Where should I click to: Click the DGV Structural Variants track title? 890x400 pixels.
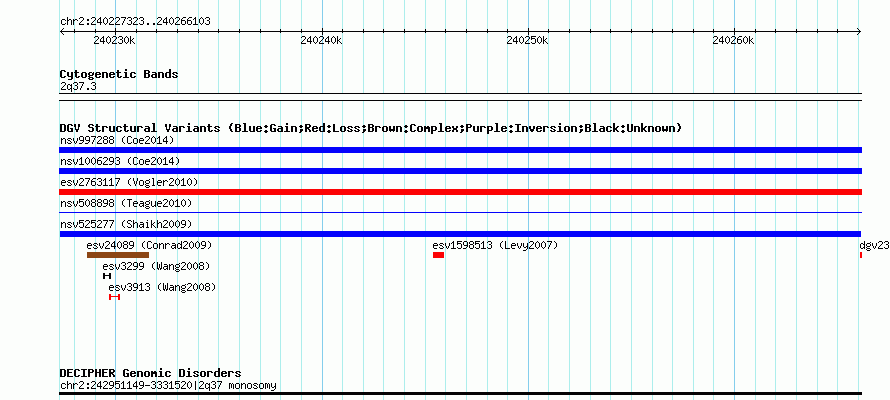[x=371, y=128]
